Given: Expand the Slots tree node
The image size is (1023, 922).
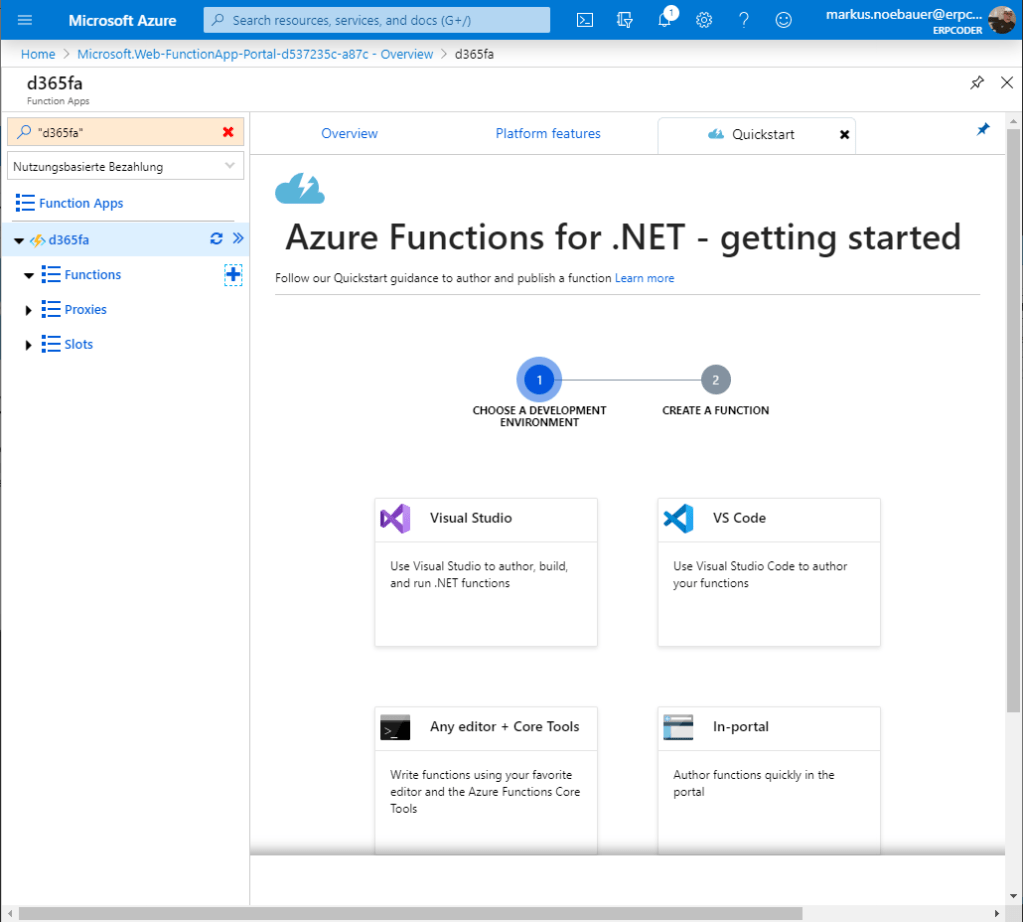Looking at the screenshot, I should pyautogui.click(x=30, y=344).
